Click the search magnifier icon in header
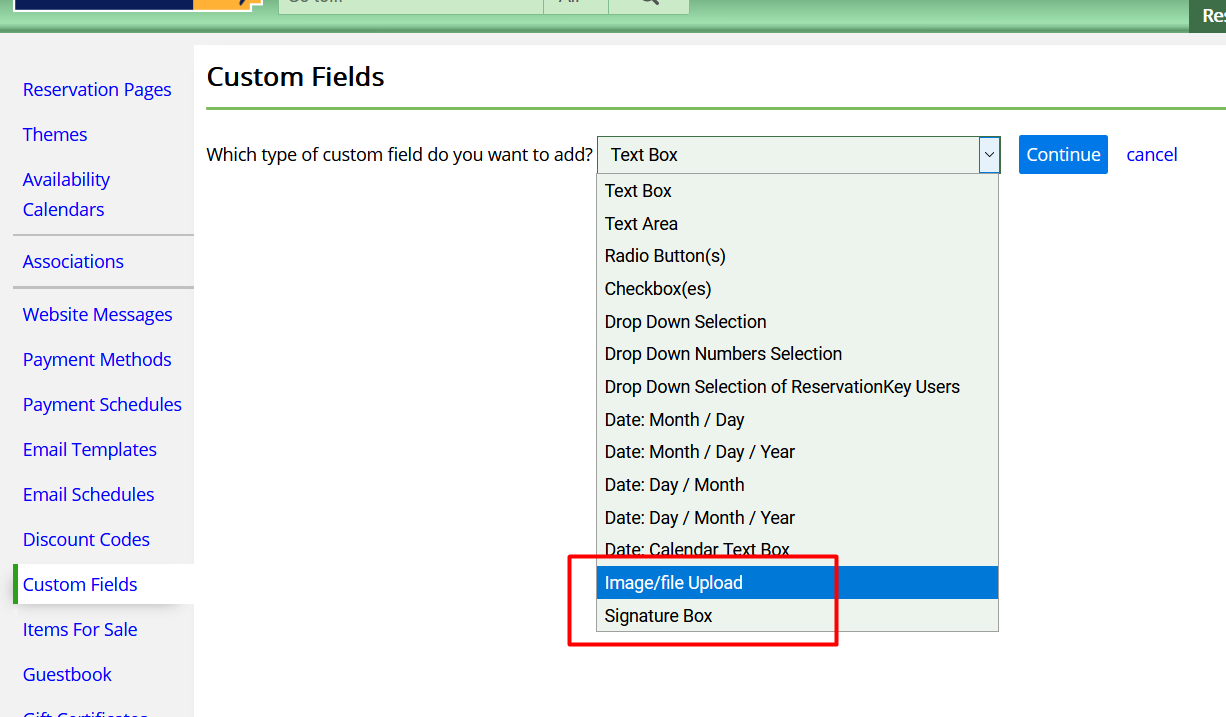This screenshot has width=1226, height=717. pos(649,4)
